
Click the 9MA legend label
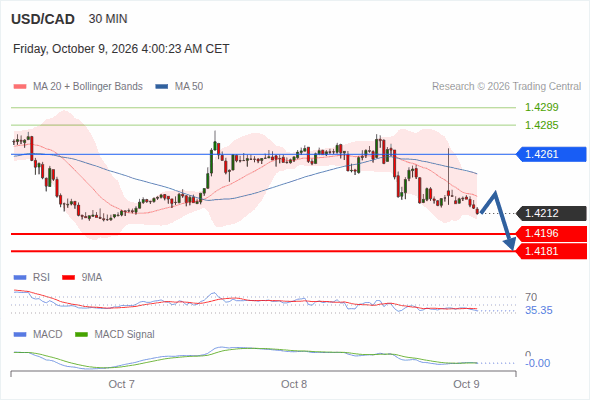pyautogui.click(x=92, y=278)
